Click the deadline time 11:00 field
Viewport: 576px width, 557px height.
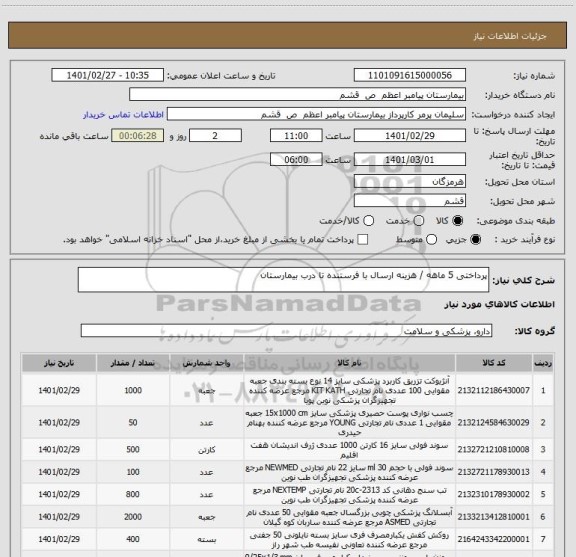pos(296,136)
